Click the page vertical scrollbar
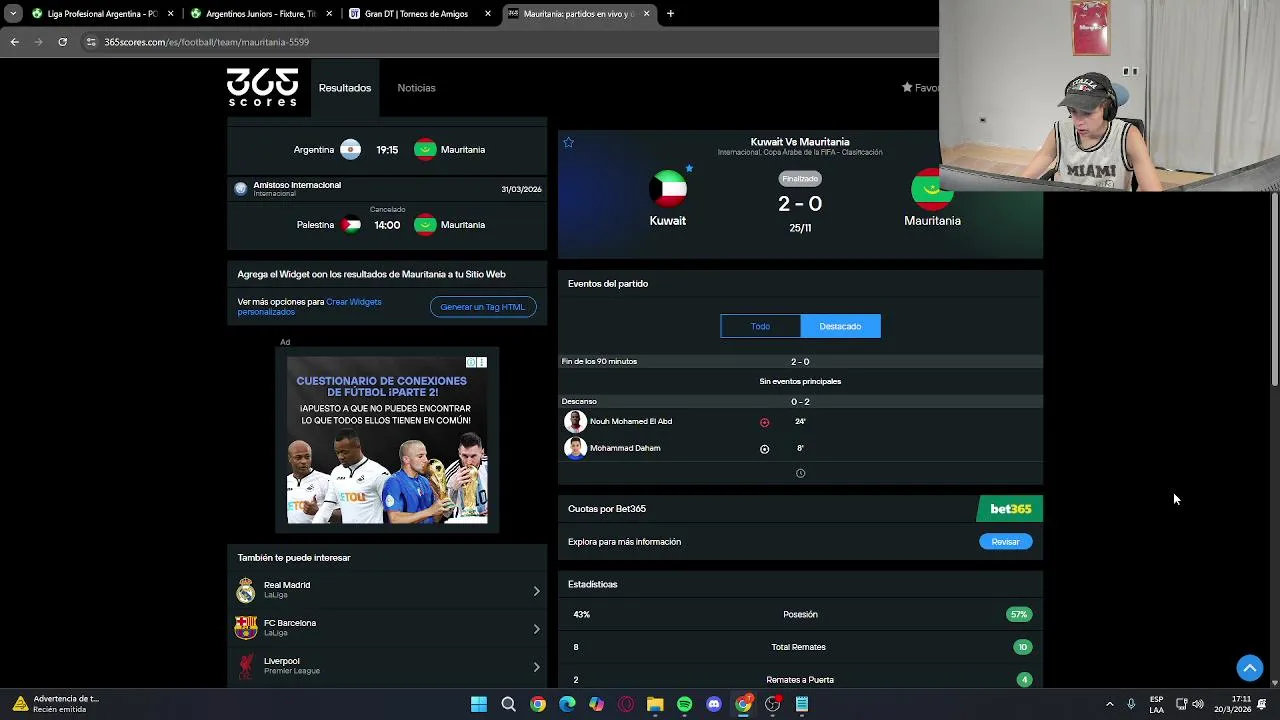This screenshot has height=720, width=1280. (x=1274, y=290)
